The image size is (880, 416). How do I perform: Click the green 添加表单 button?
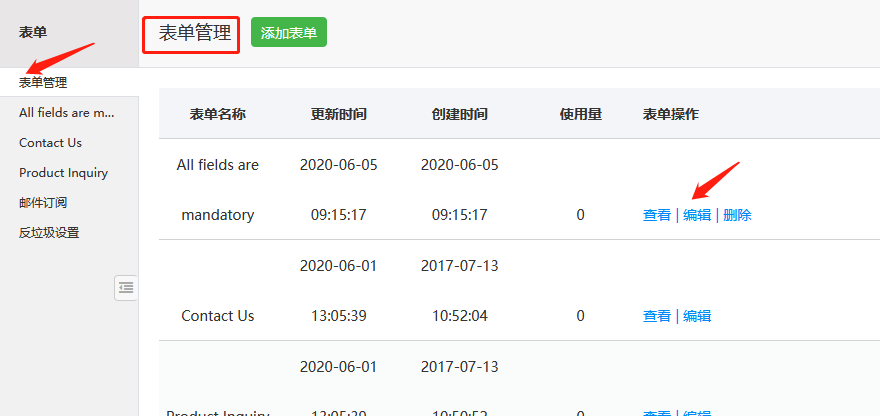click(x=289, y=33)
